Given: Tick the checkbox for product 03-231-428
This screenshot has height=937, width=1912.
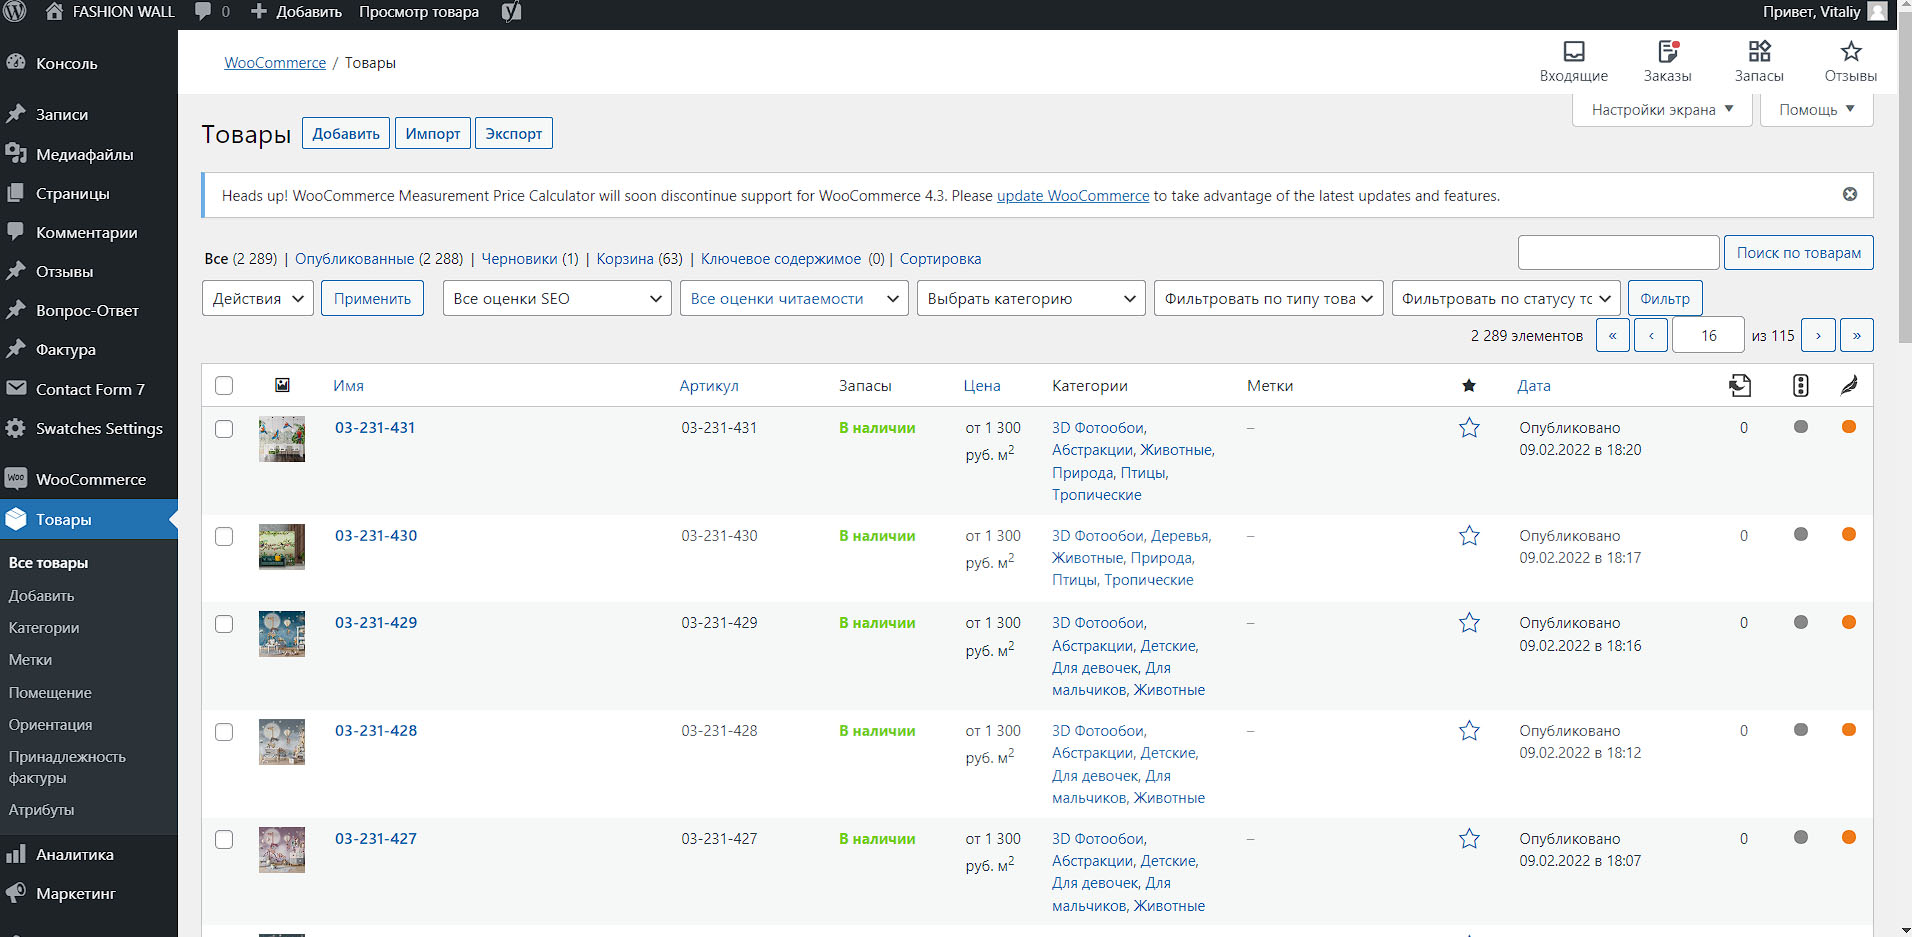Looking at the screenshot, I should [x=224, y=732].
